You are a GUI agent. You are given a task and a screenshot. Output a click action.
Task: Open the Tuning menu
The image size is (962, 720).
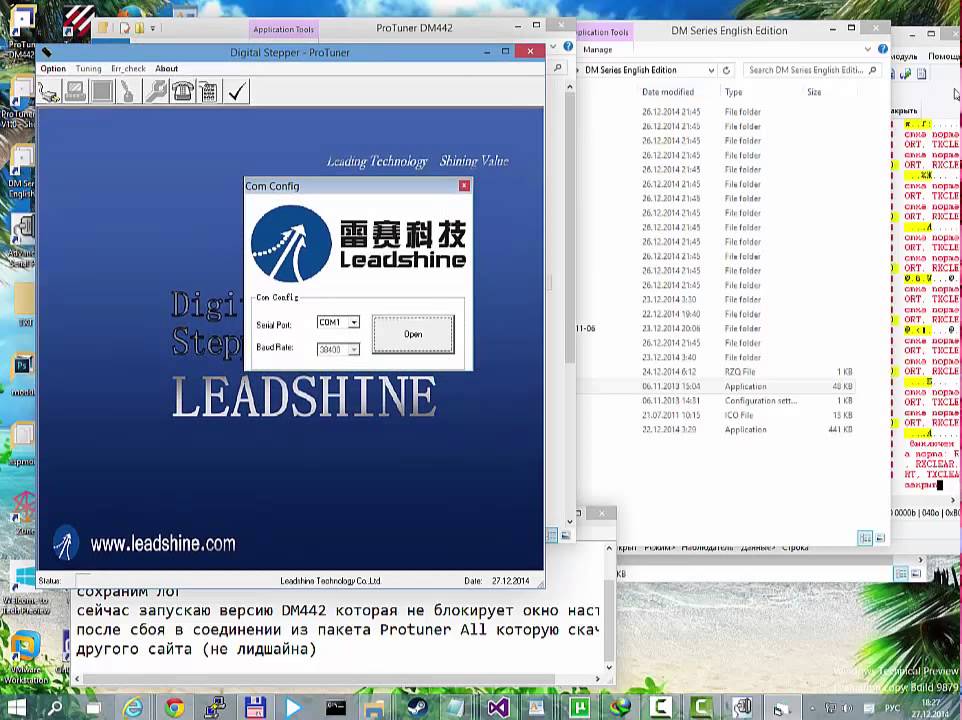pos(89,69)
